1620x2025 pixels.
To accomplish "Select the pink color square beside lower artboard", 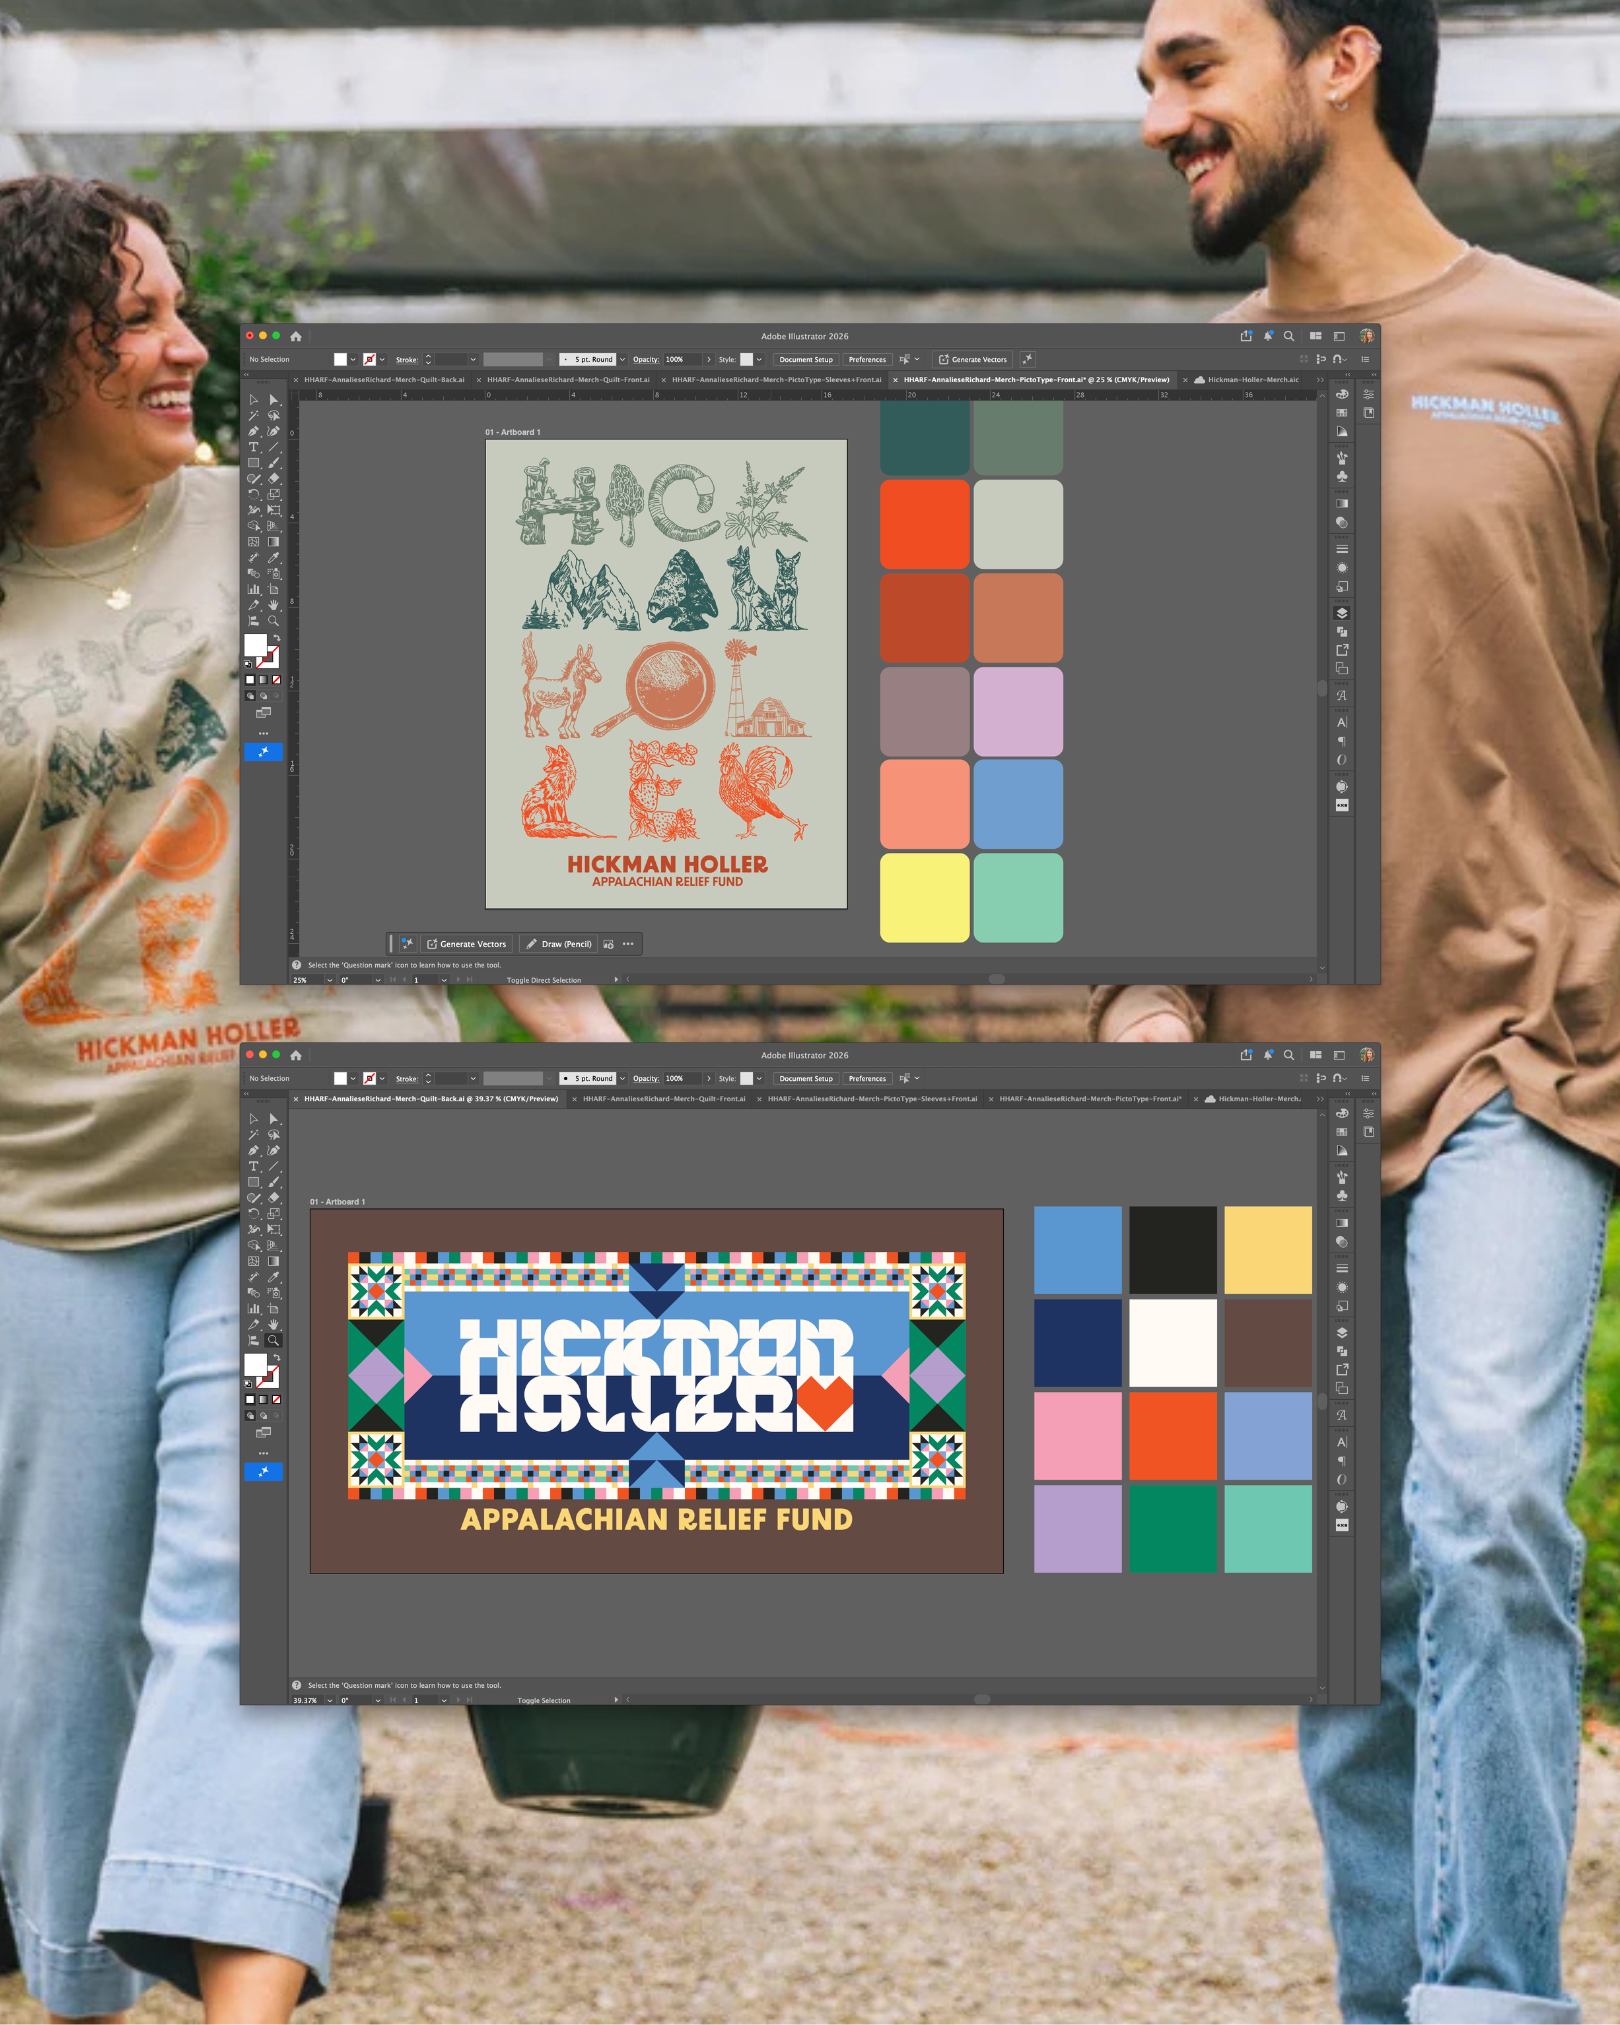I will point(1078,1436).
